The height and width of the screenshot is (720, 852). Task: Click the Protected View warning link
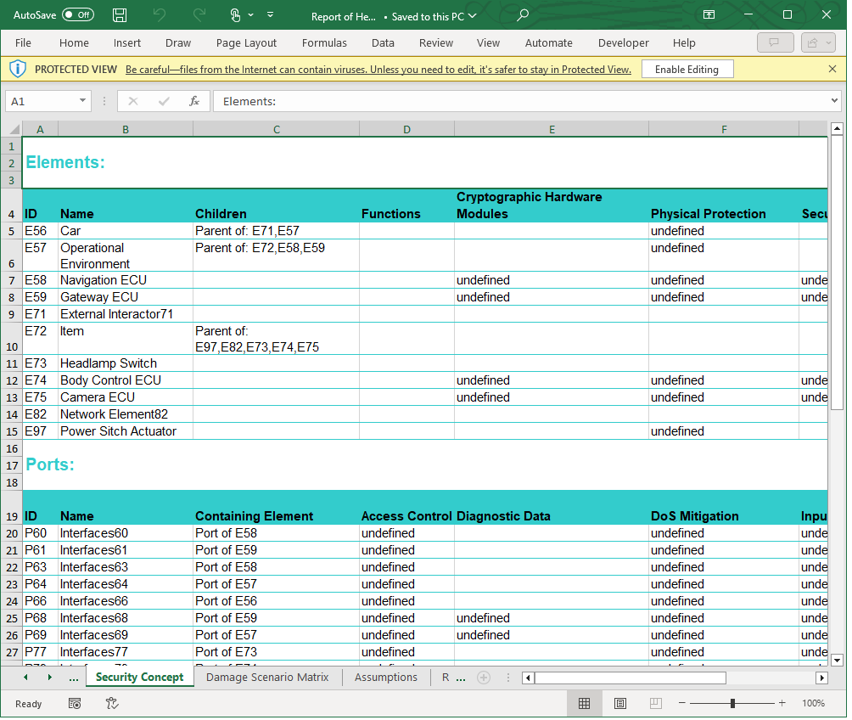coord(378,69)
